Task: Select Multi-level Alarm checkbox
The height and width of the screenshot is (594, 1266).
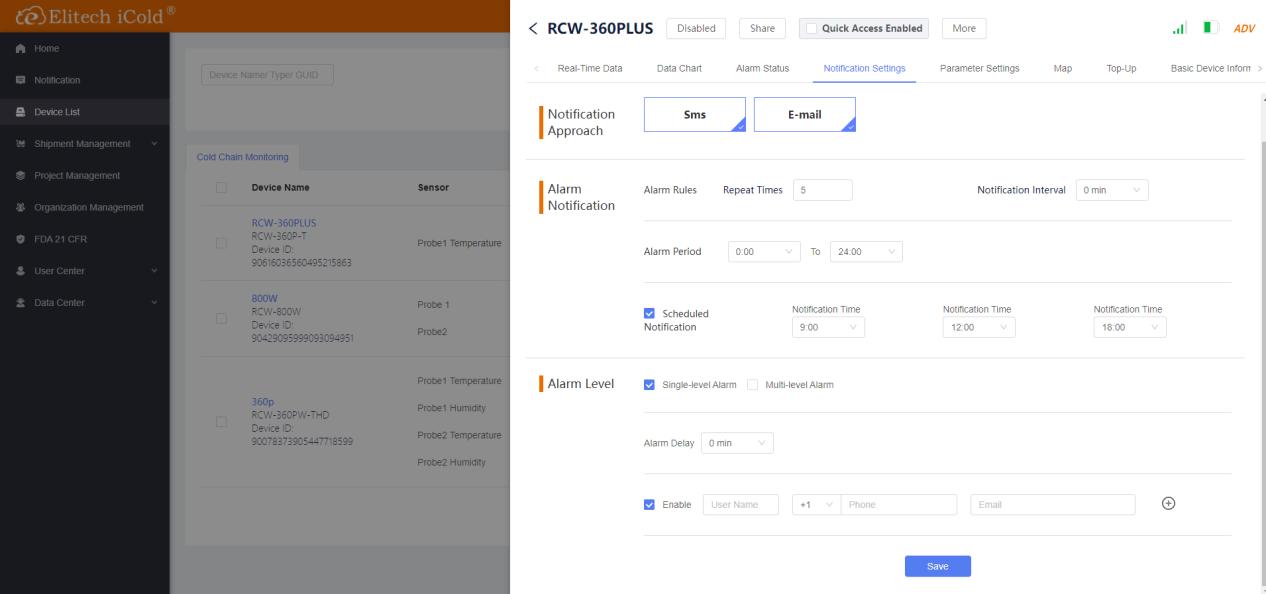Action: tap(752, 384)
